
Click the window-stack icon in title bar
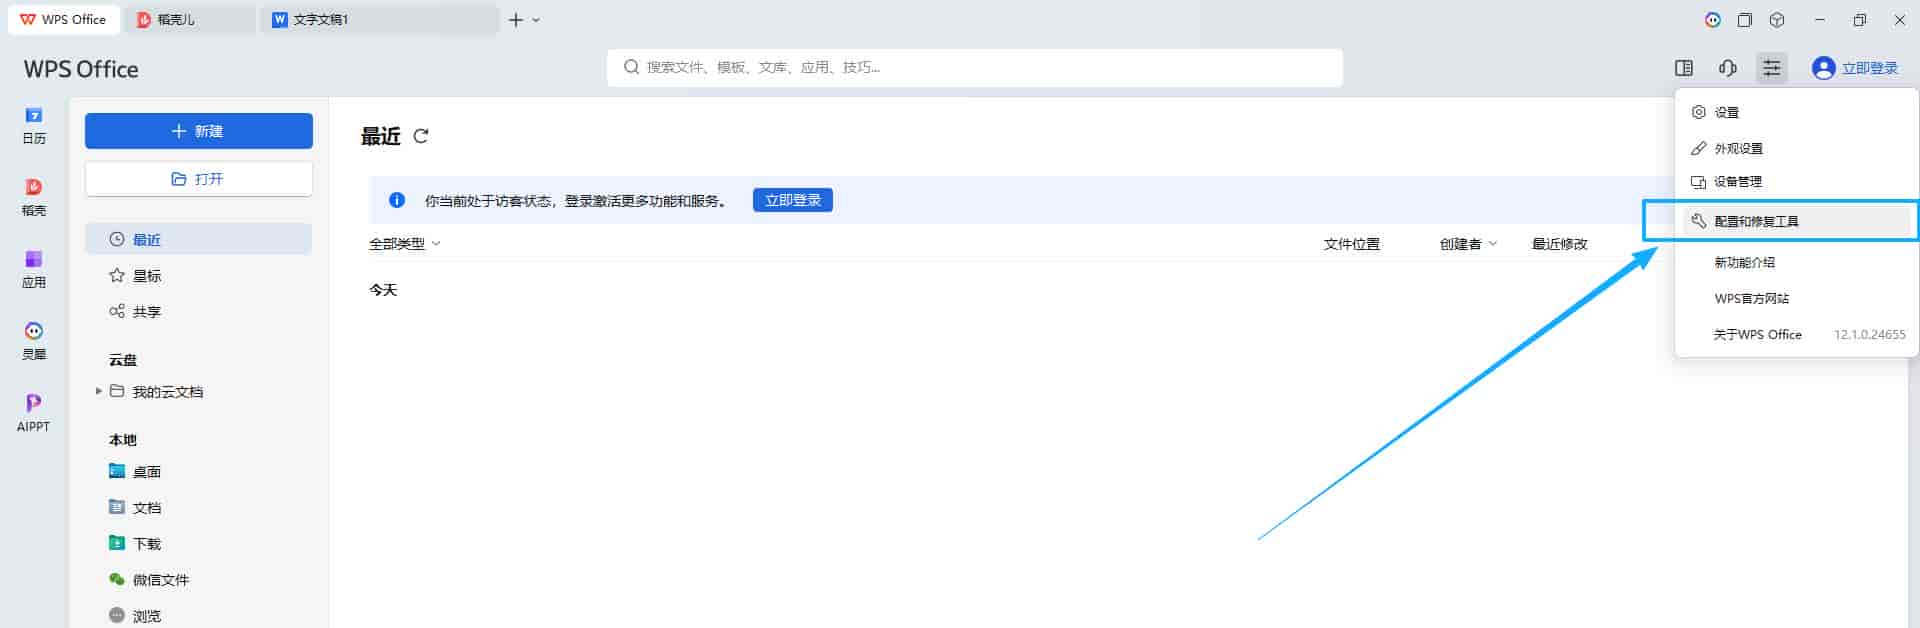(1745, 20)
